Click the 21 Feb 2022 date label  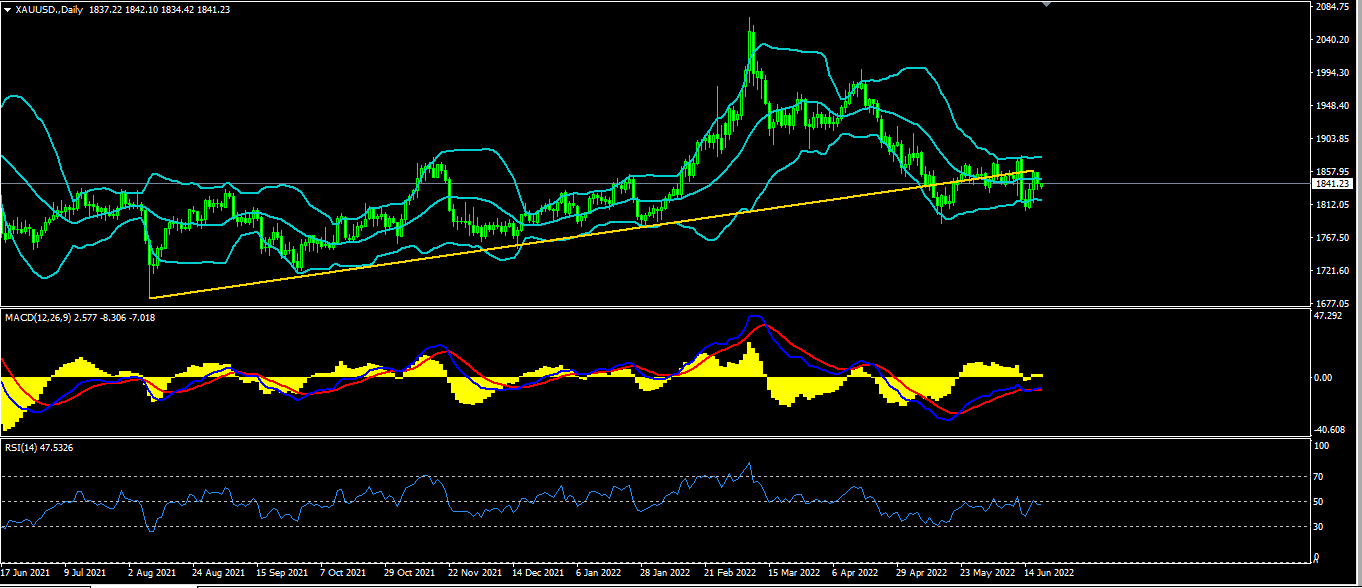click(x=728, y=573)
